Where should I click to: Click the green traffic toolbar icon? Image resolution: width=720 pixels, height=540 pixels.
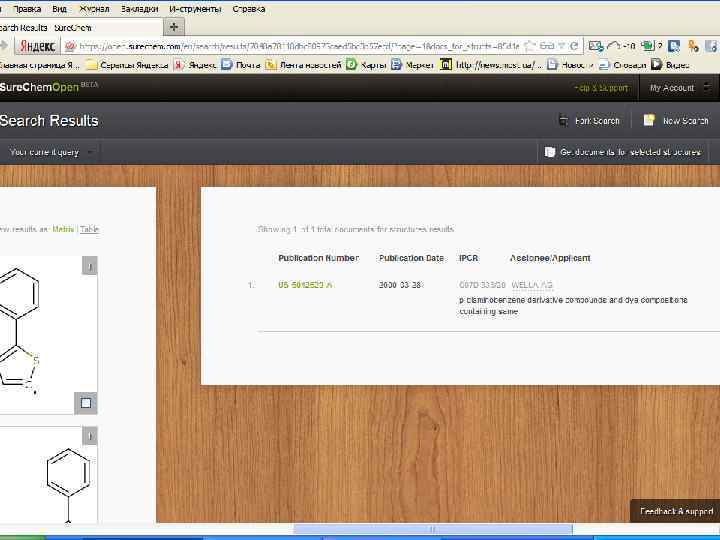click(x=650, y=46)
